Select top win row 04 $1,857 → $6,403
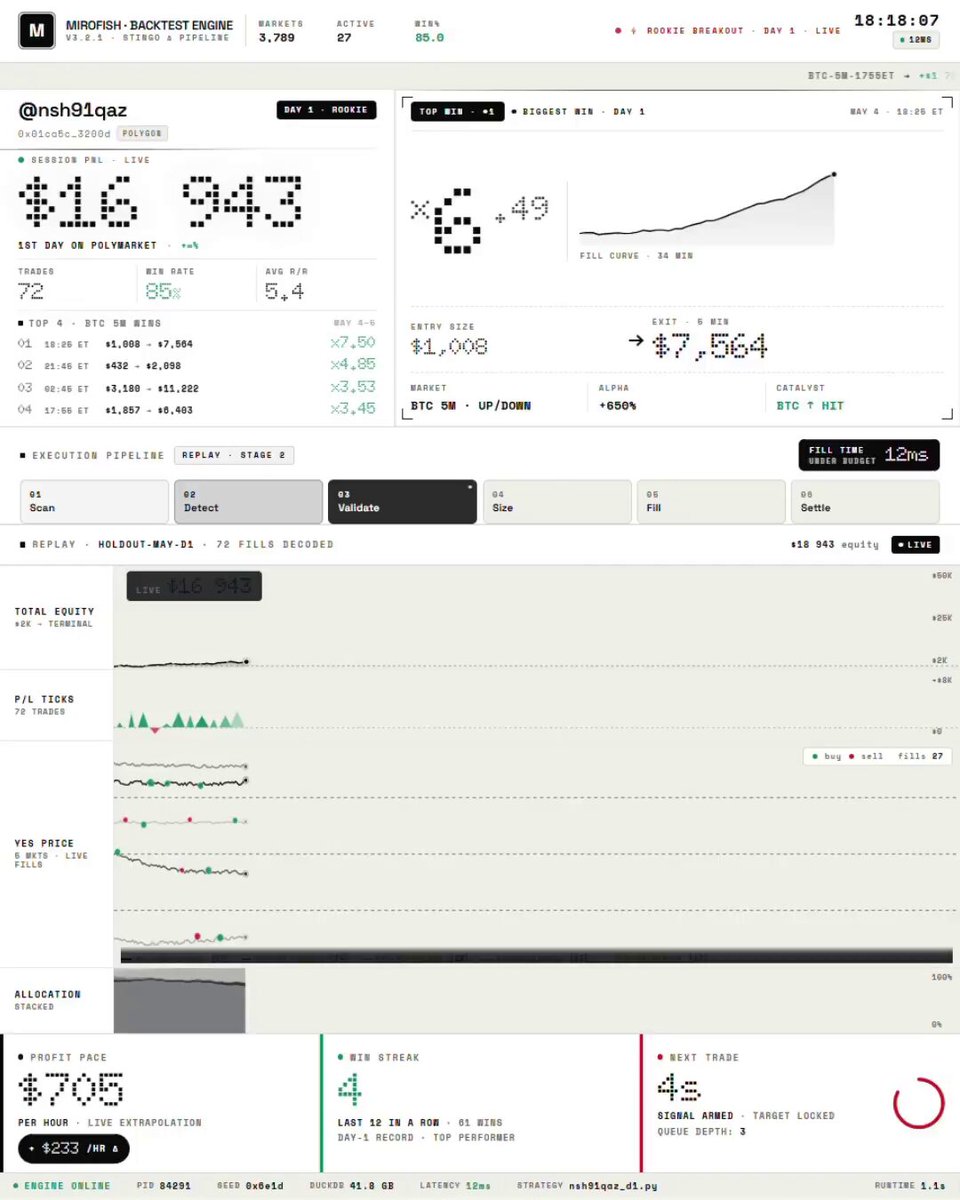The height and width of the screenshot is (1200, 960). (197, 409)
